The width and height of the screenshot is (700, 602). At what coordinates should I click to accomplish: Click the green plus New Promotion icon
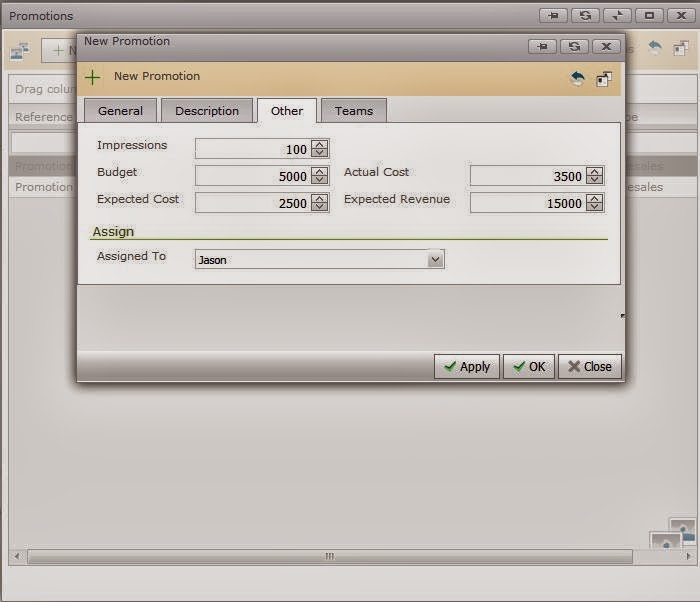coord(92,77)
